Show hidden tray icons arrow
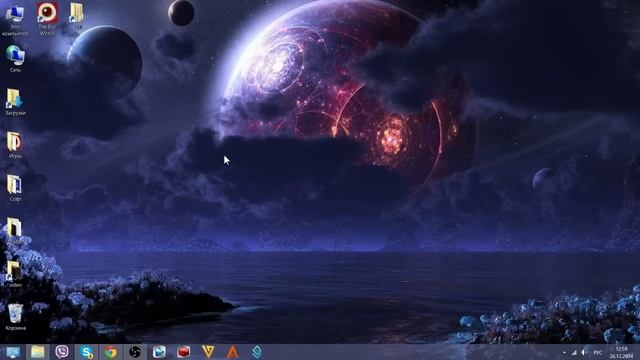Image resolution: width=640 pixels, height=360 pixels. (x=564, y=352)
